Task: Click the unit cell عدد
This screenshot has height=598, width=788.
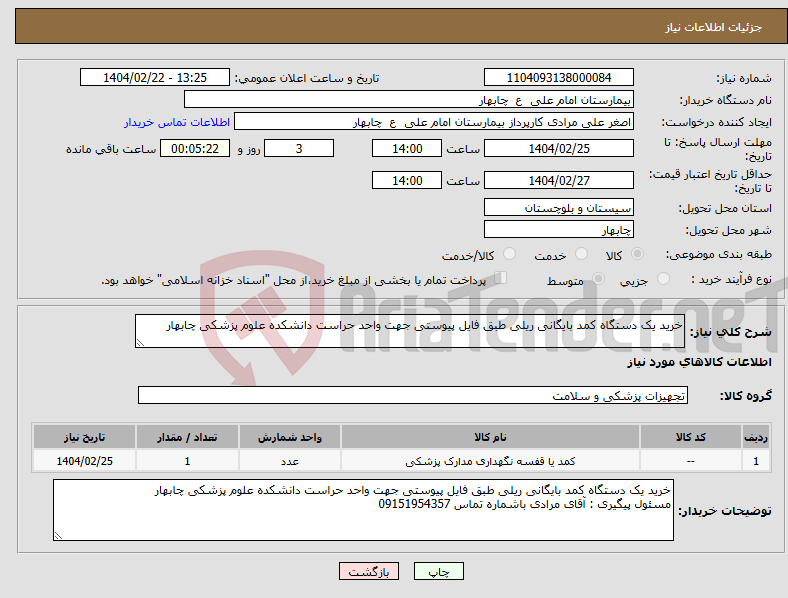Action: tap(290, 461)
